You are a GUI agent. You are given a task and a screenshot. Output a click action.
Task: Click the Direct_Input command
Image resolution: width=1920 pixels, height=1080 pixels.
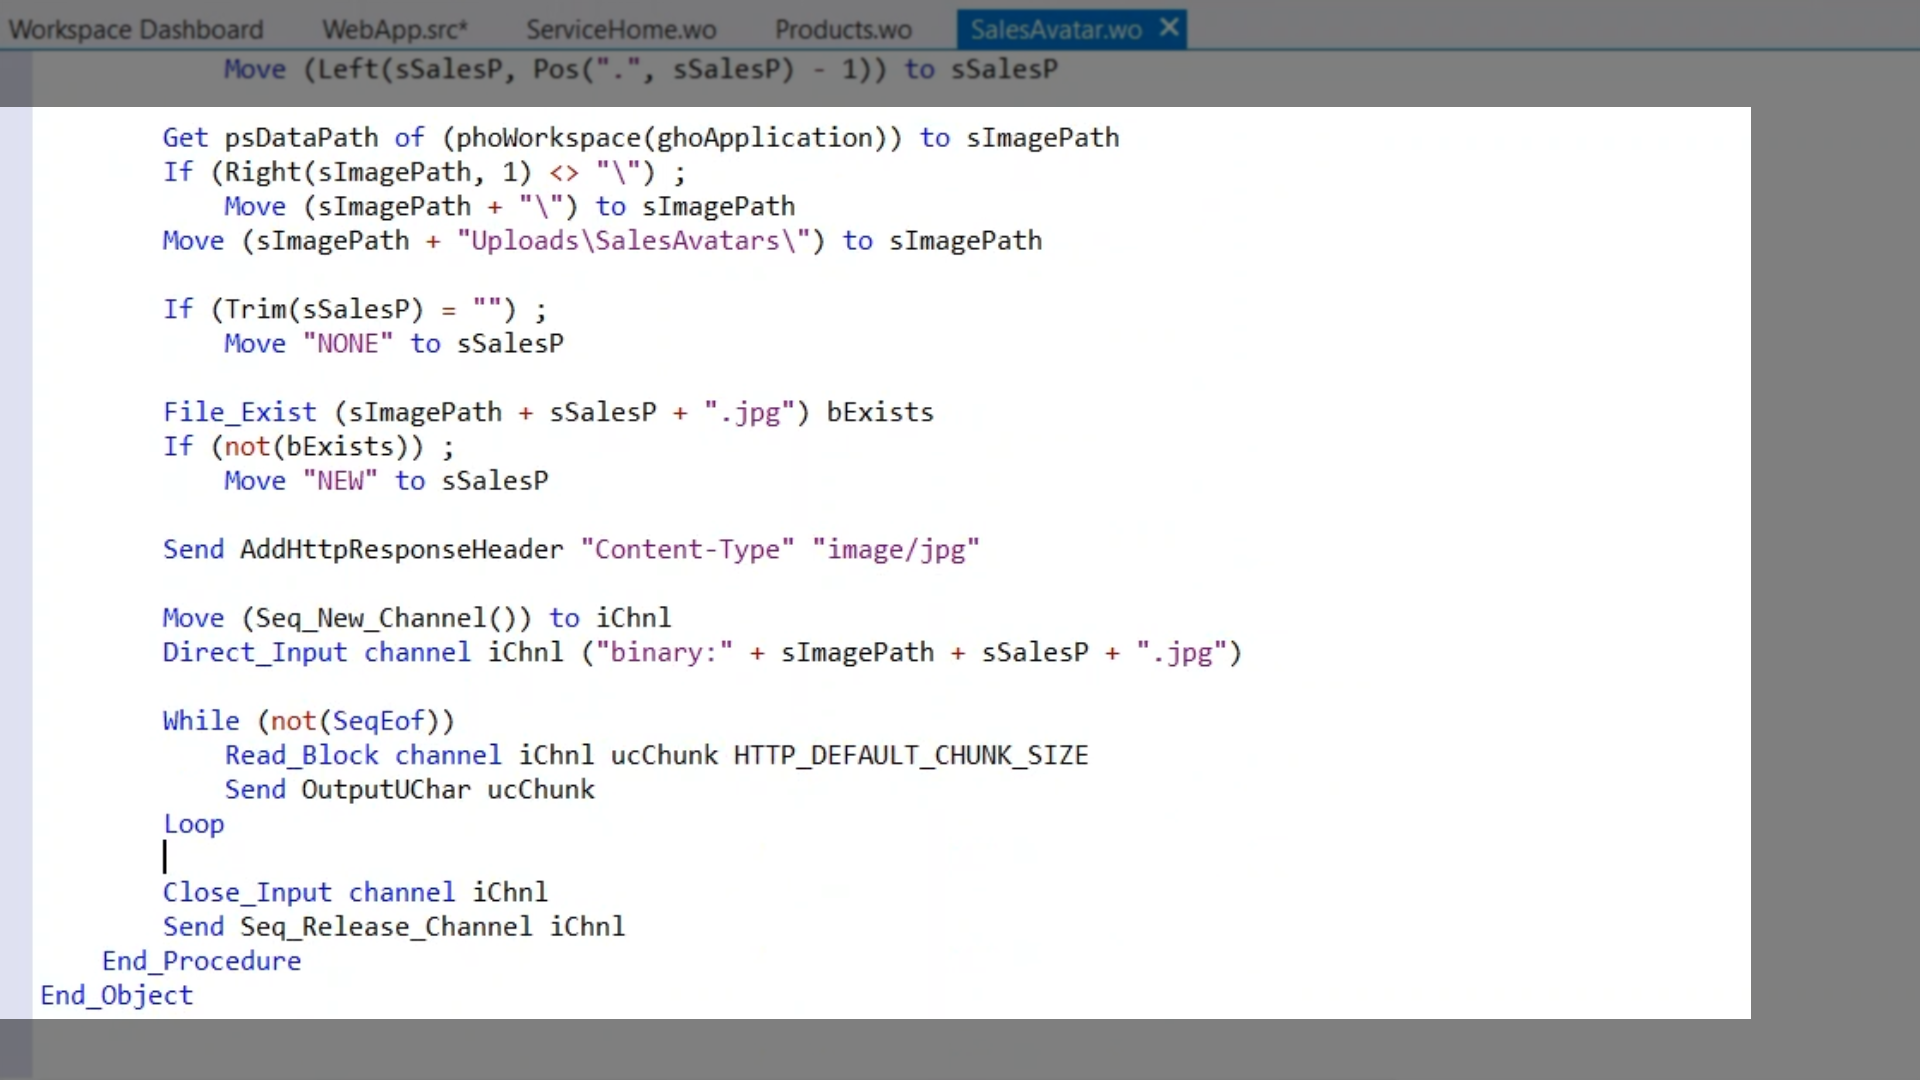pyautogui.click(x=254, y=653)
